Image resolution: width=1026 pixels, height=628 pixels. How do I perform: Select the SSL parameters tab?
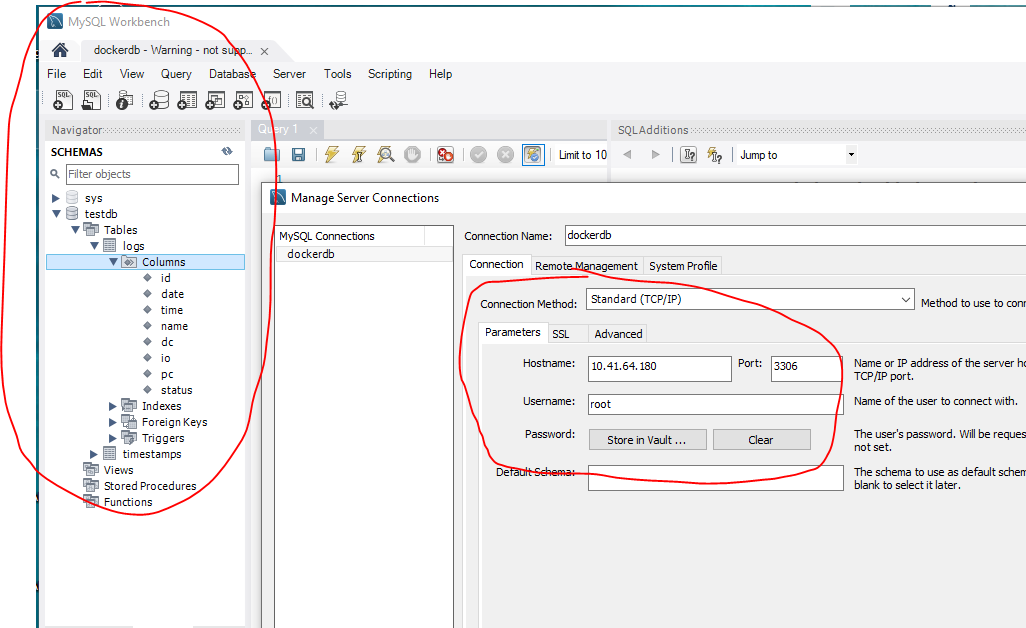tap(561, 334)
